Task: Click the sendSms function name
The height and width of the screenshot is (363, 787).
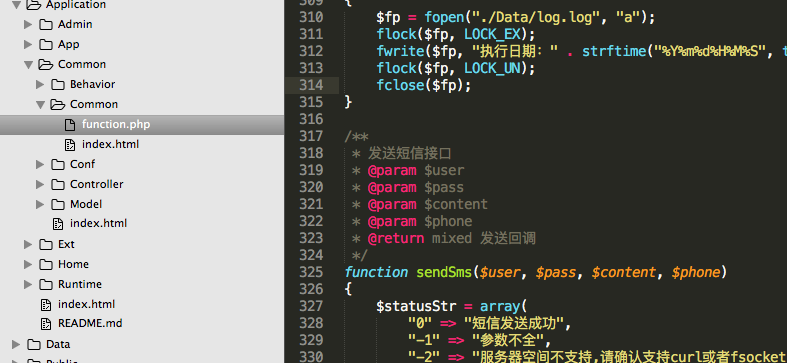Action: click(x=444, y=272)
